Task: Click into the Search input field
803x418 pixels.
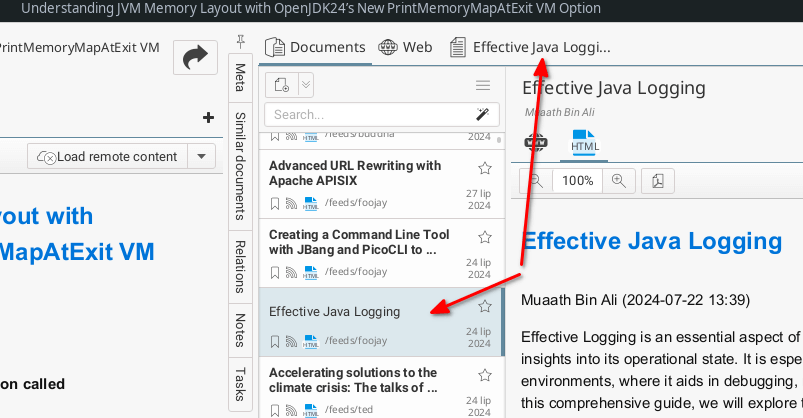Action: click(365, 114)
